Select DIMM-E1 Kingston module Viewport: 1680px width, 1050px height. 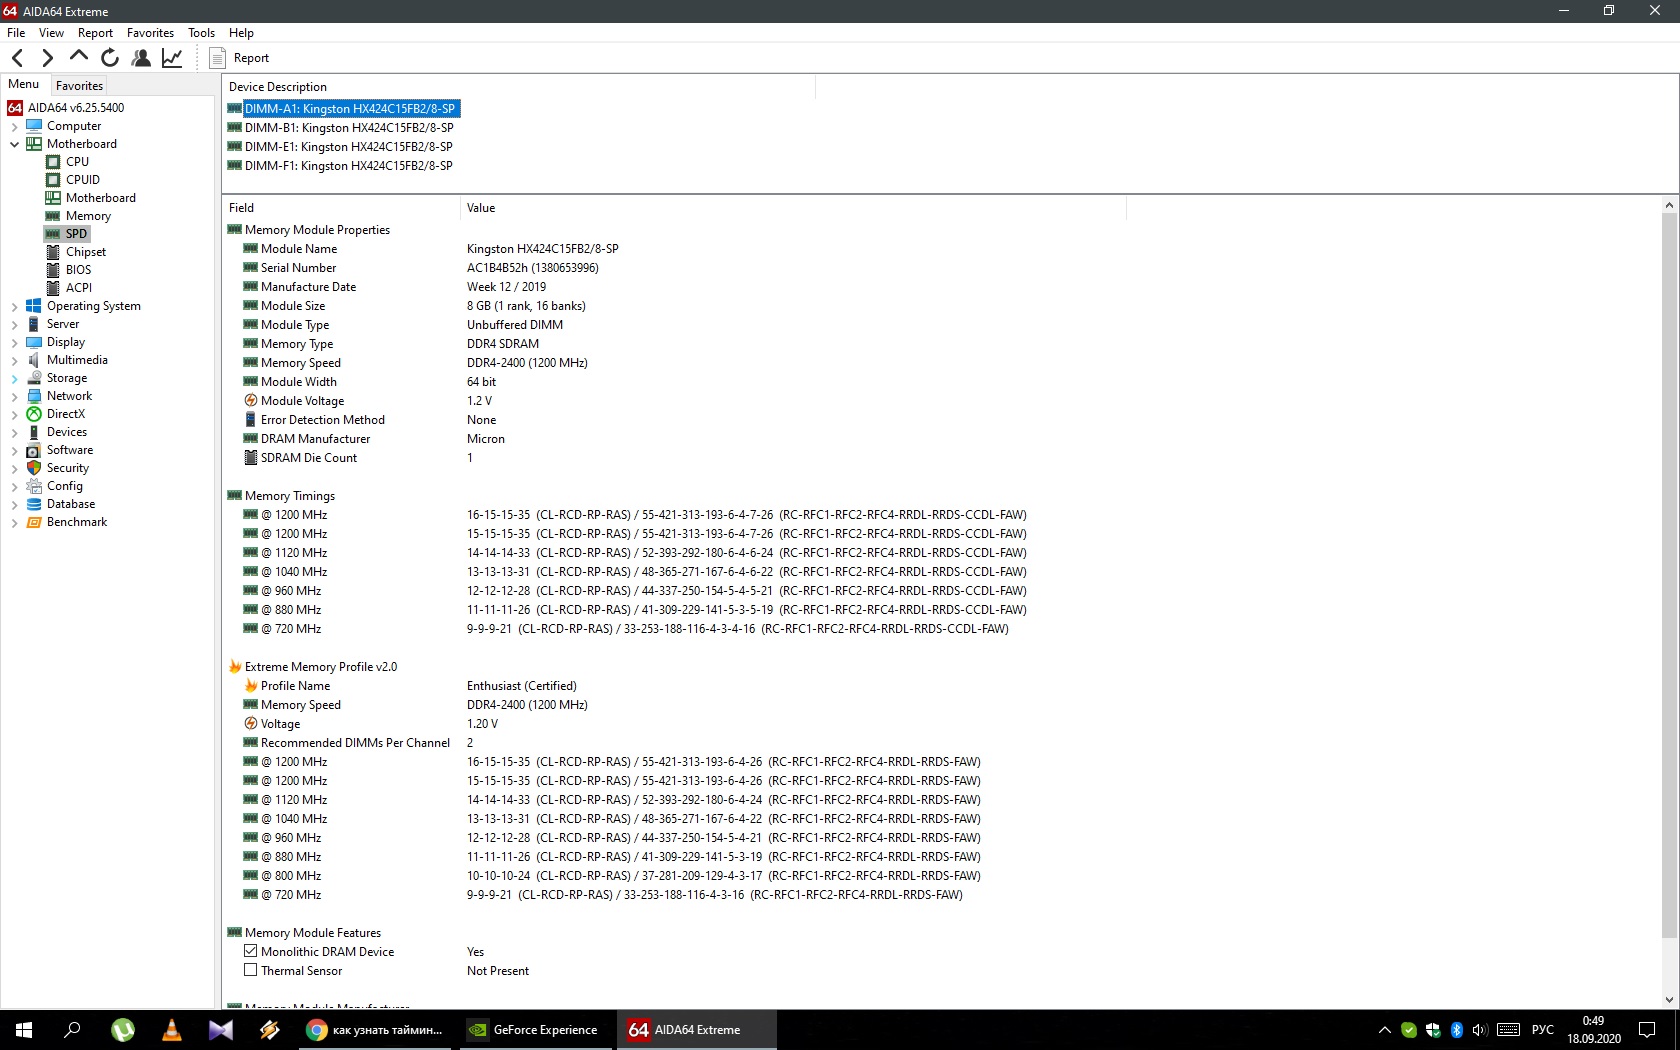pyautogui.click(x=349, y=147)
